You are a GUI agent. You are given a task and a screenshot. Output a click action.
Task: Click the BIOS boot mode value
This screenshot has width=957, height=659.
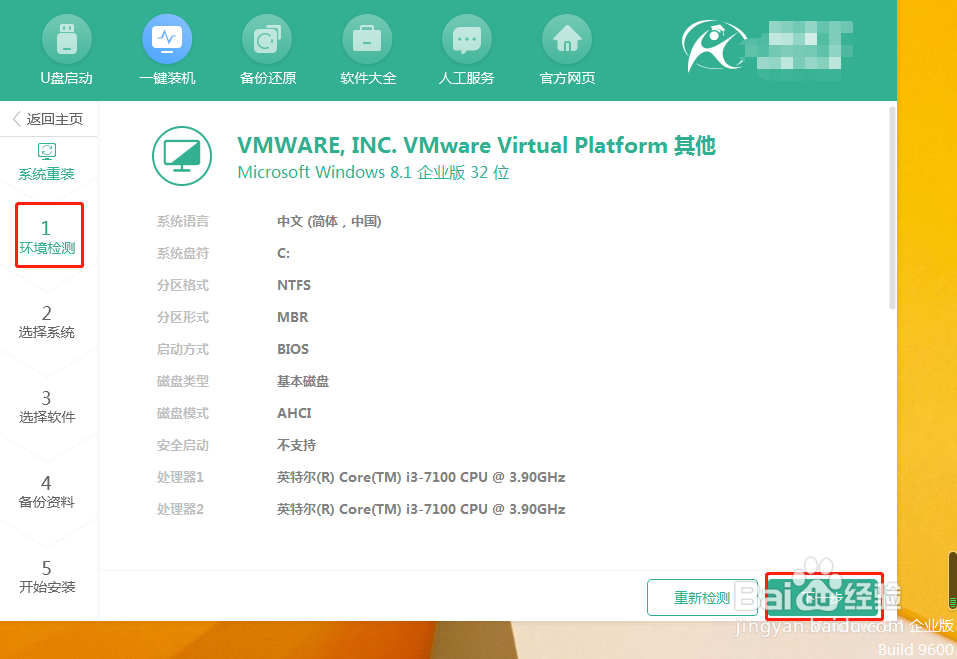tap(292, 349)
